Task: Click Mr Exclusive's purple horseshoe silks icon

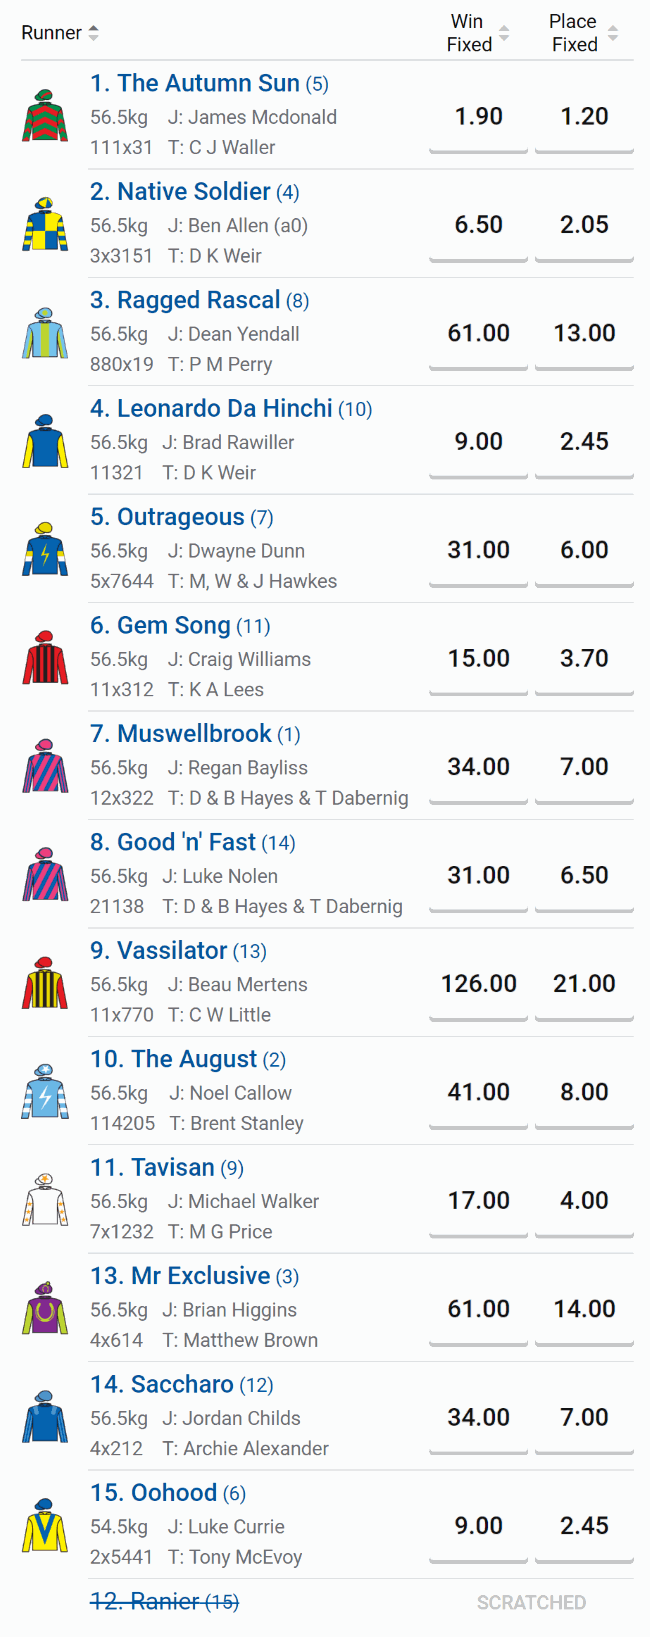Action: tap(45, 1309)
